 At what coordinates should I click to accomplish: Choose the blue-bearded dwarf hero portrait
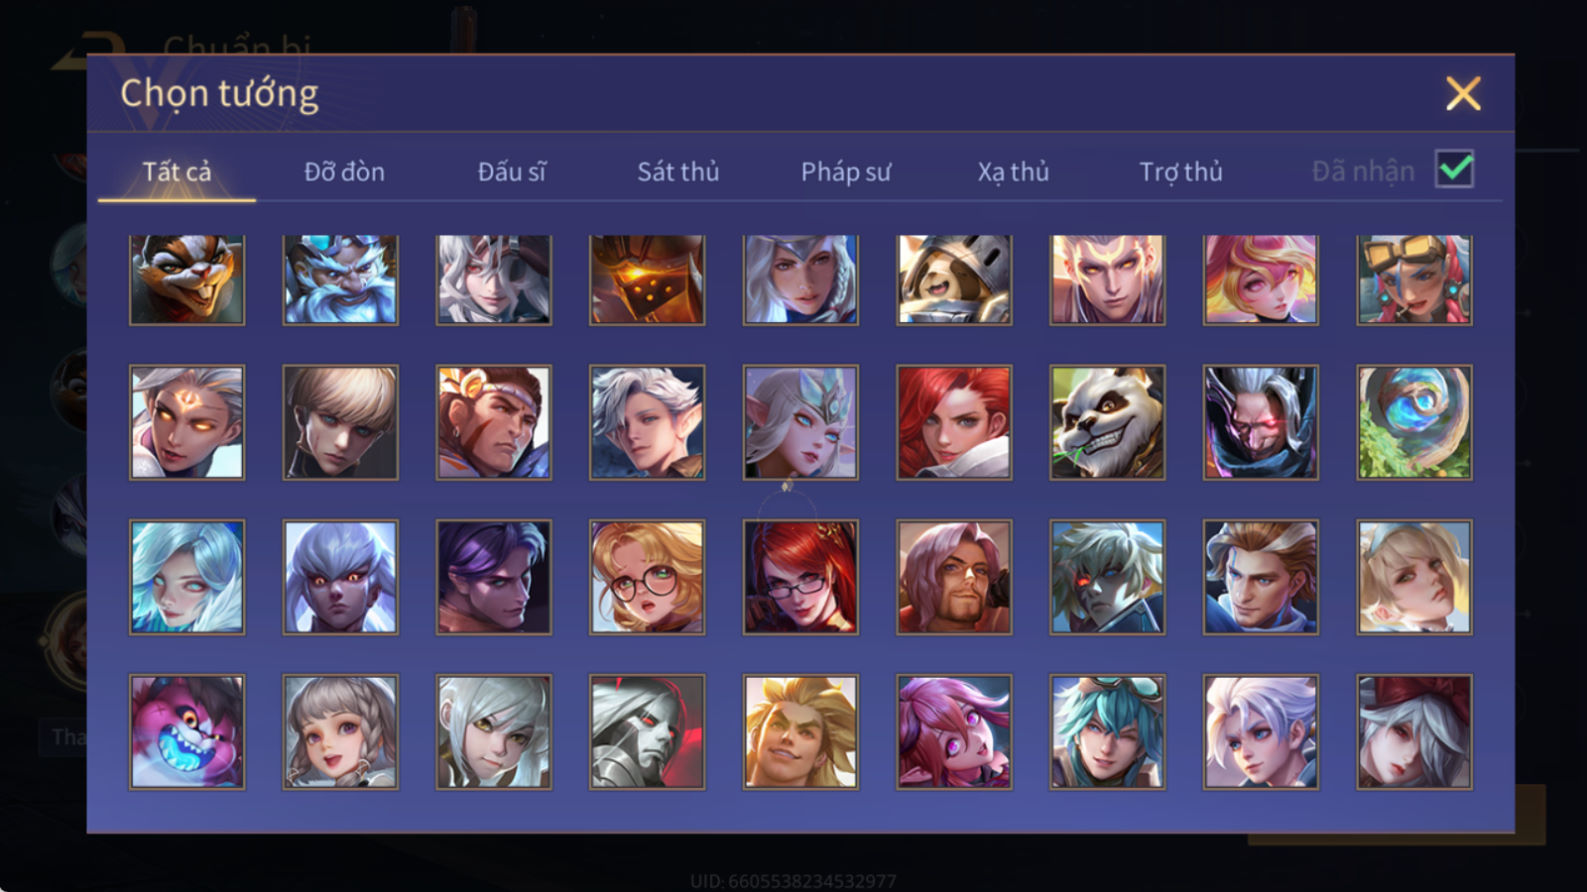click(x=340, y=279)
